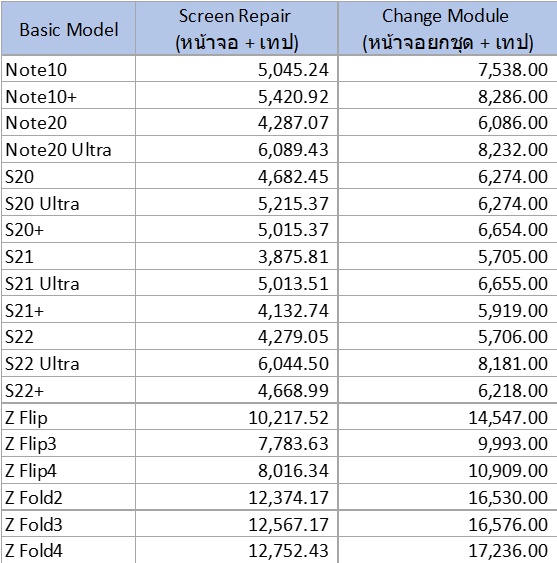
Task: Select the S20 Ultra model cell
Action: [x=69, y=203]
